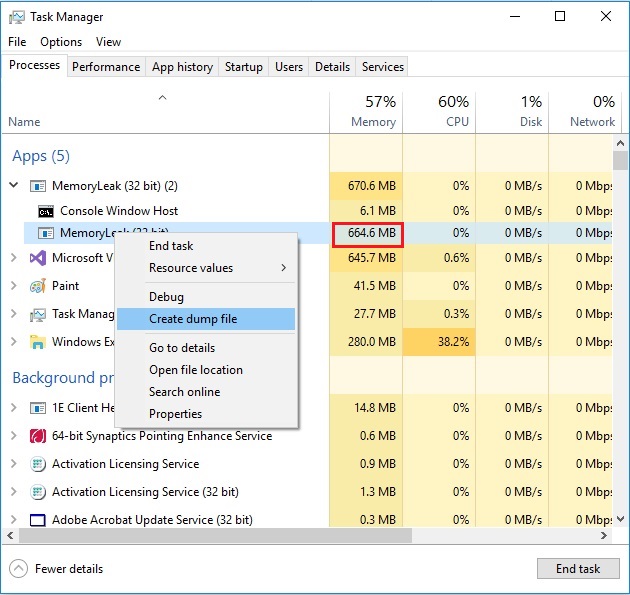Click the Activation Licensing Service icon

(x=38, y=464)
